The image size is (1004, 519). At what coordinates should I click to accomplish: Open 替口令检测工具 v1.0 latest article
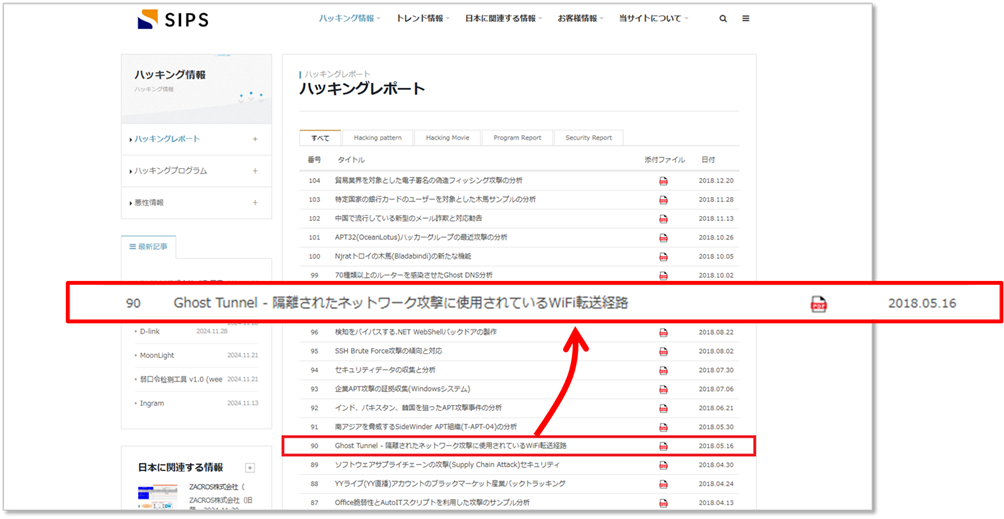tap(181, 379)
